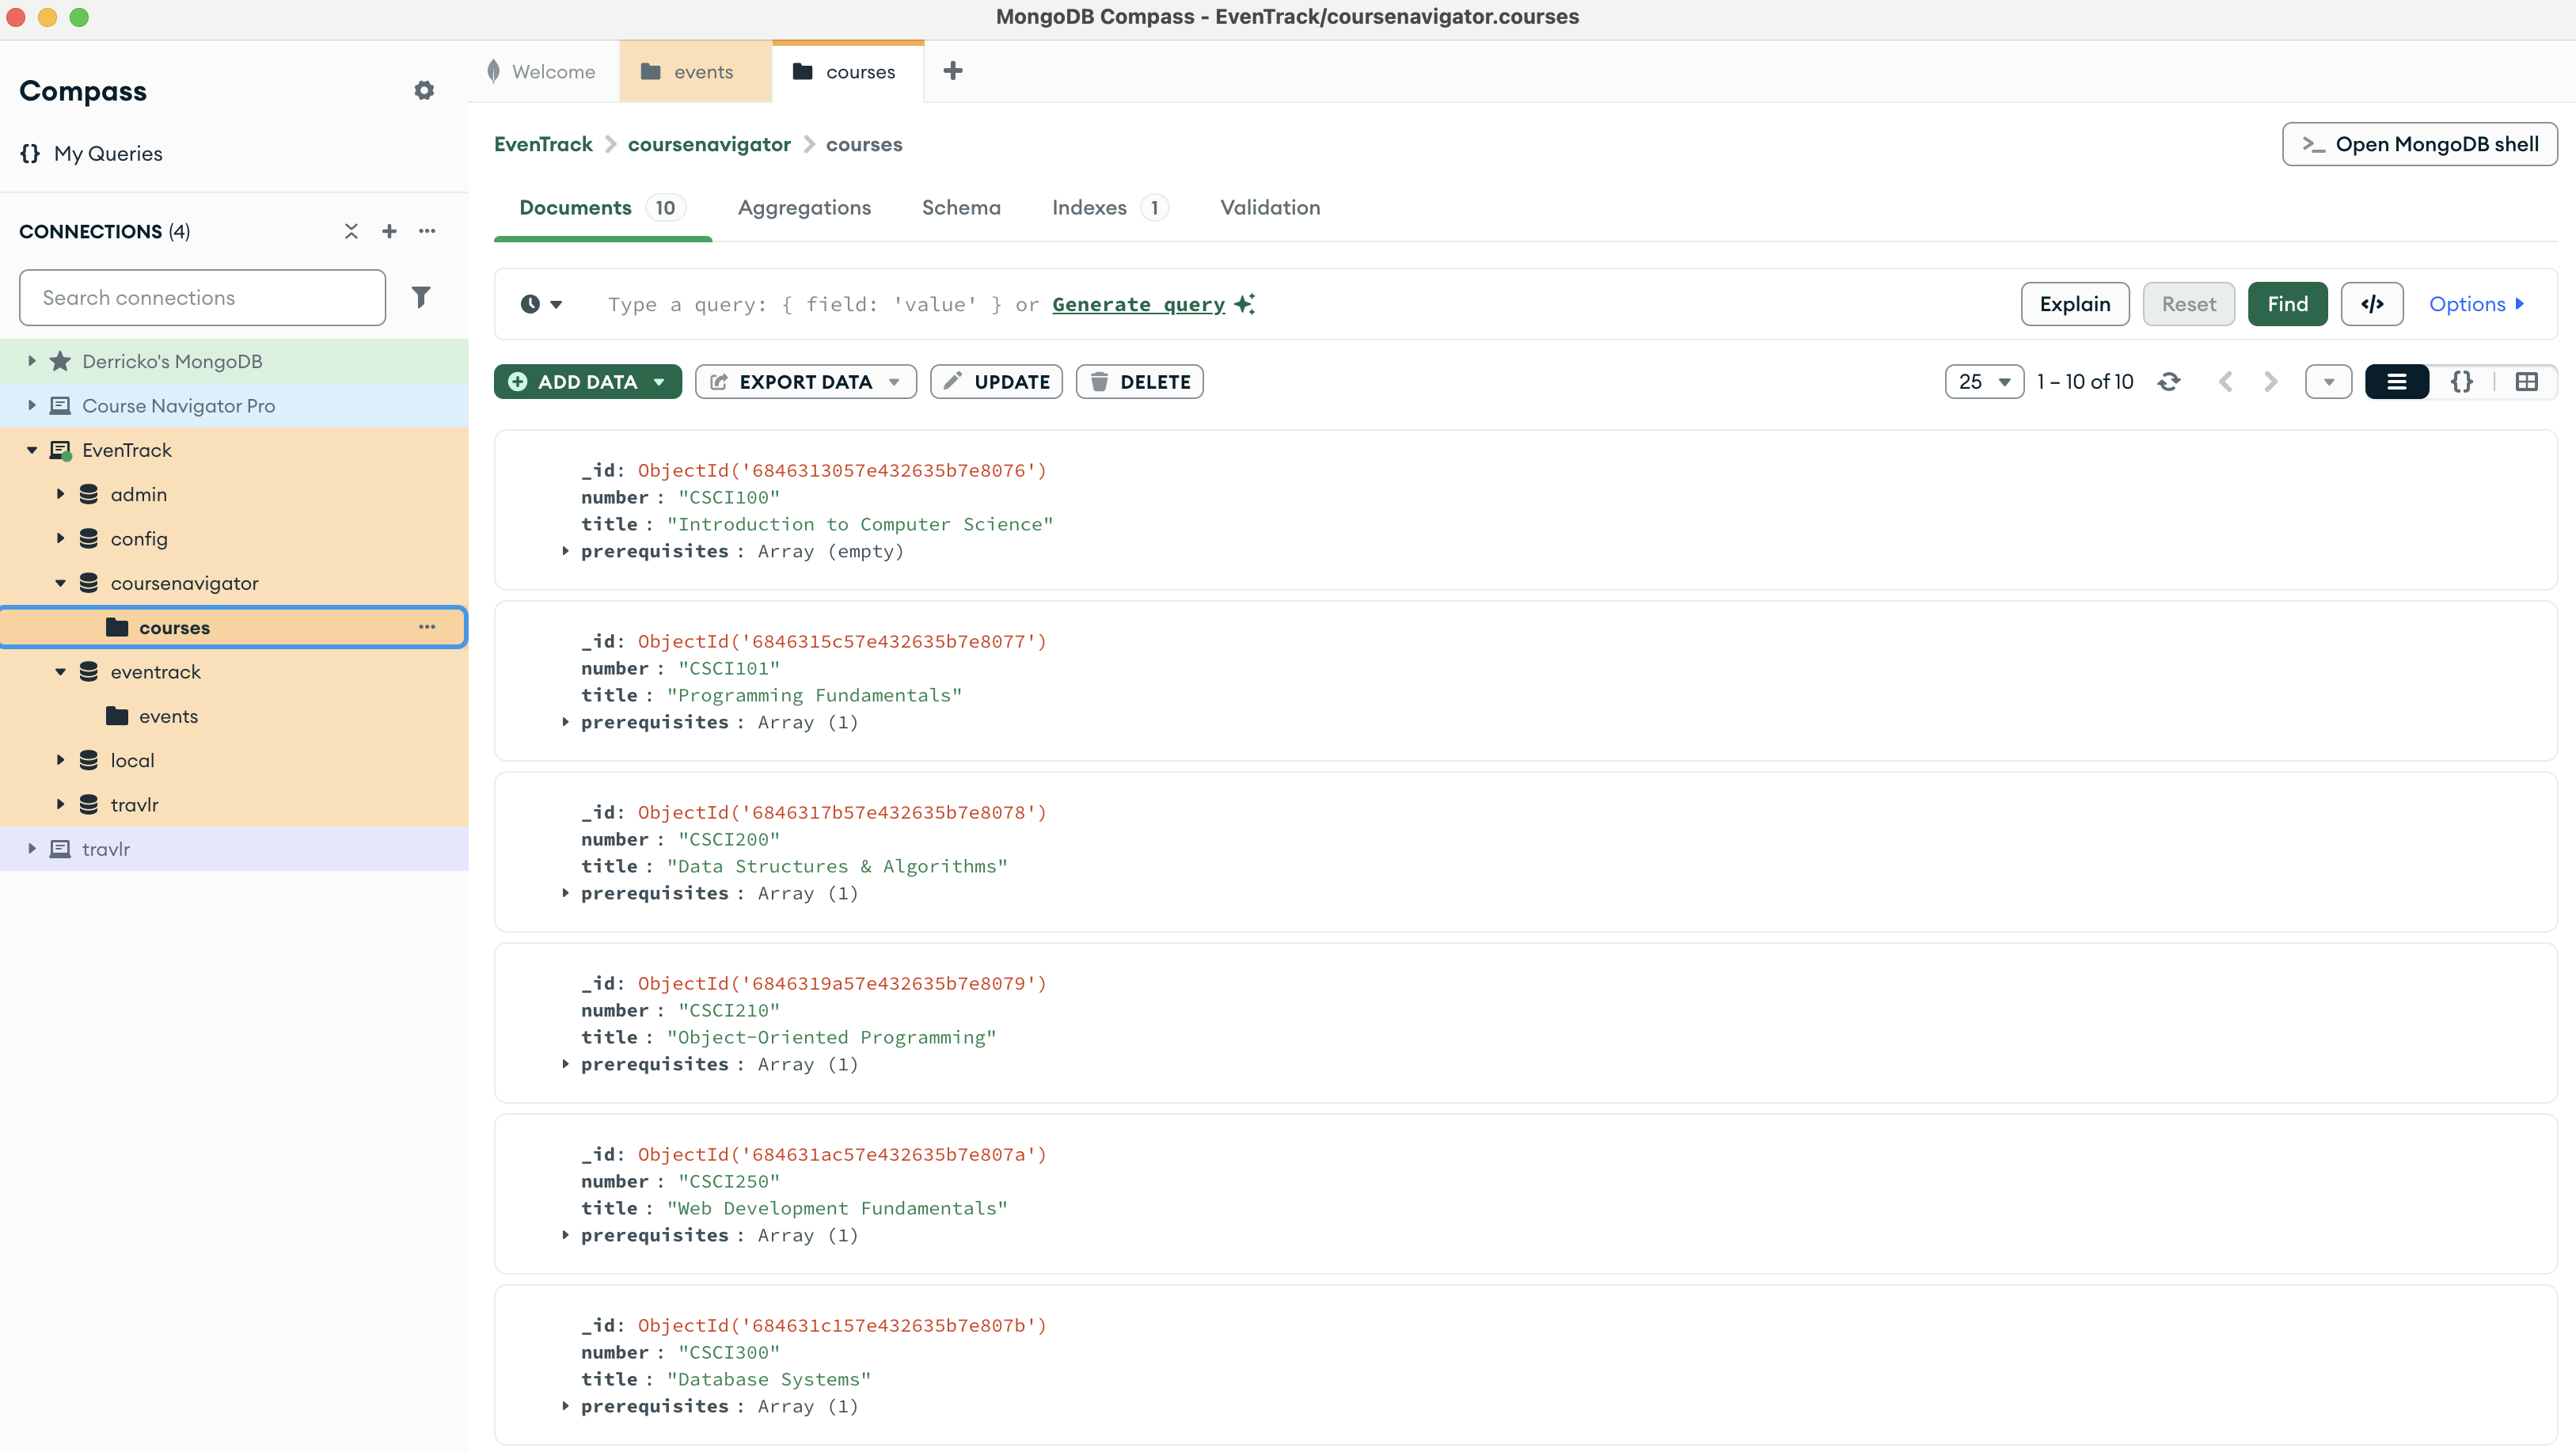Click the UPDATE button
The height and width of the screenshot is (1452, 2576).
click(996, 382)
